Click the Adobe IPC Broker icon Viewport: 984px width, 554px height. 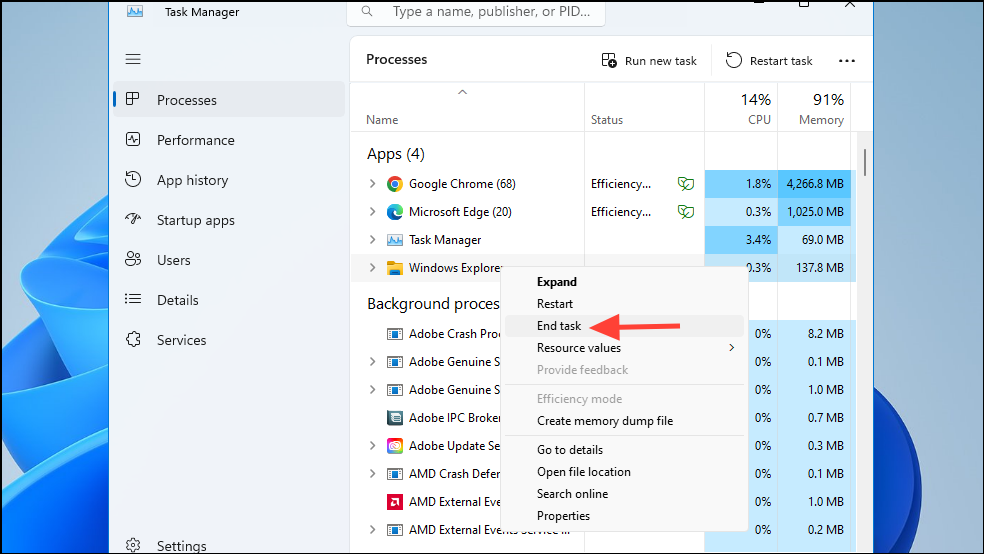coord(395,418)
